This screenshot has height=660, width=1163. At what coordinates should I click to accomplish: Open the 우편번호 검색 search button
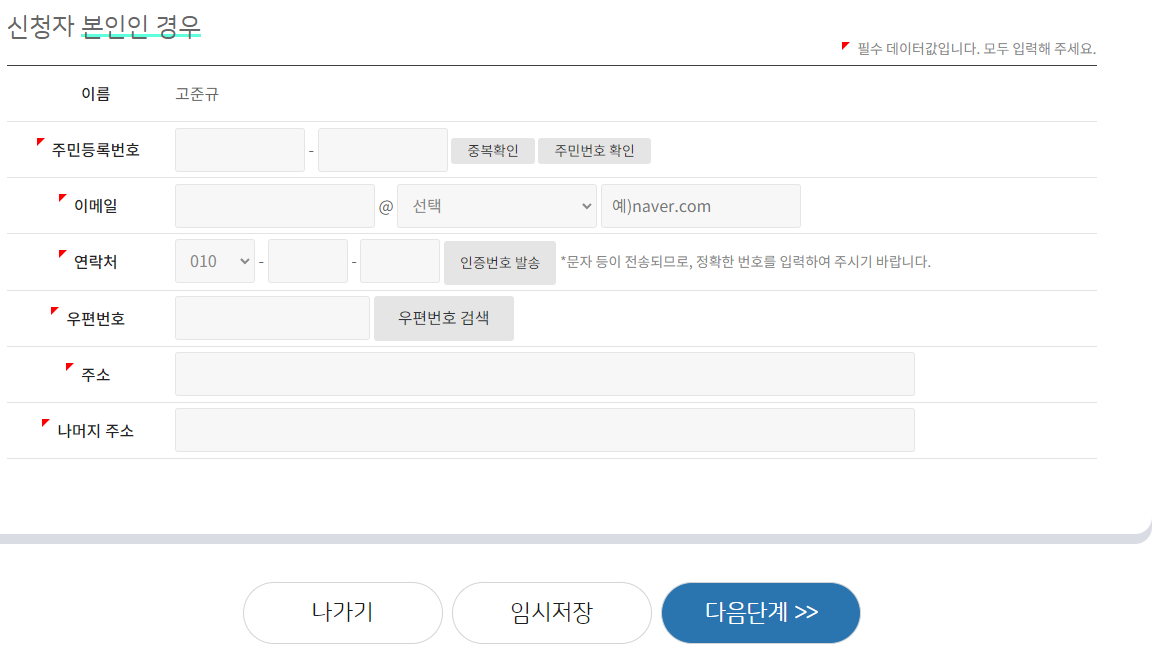tap(444, 318)
